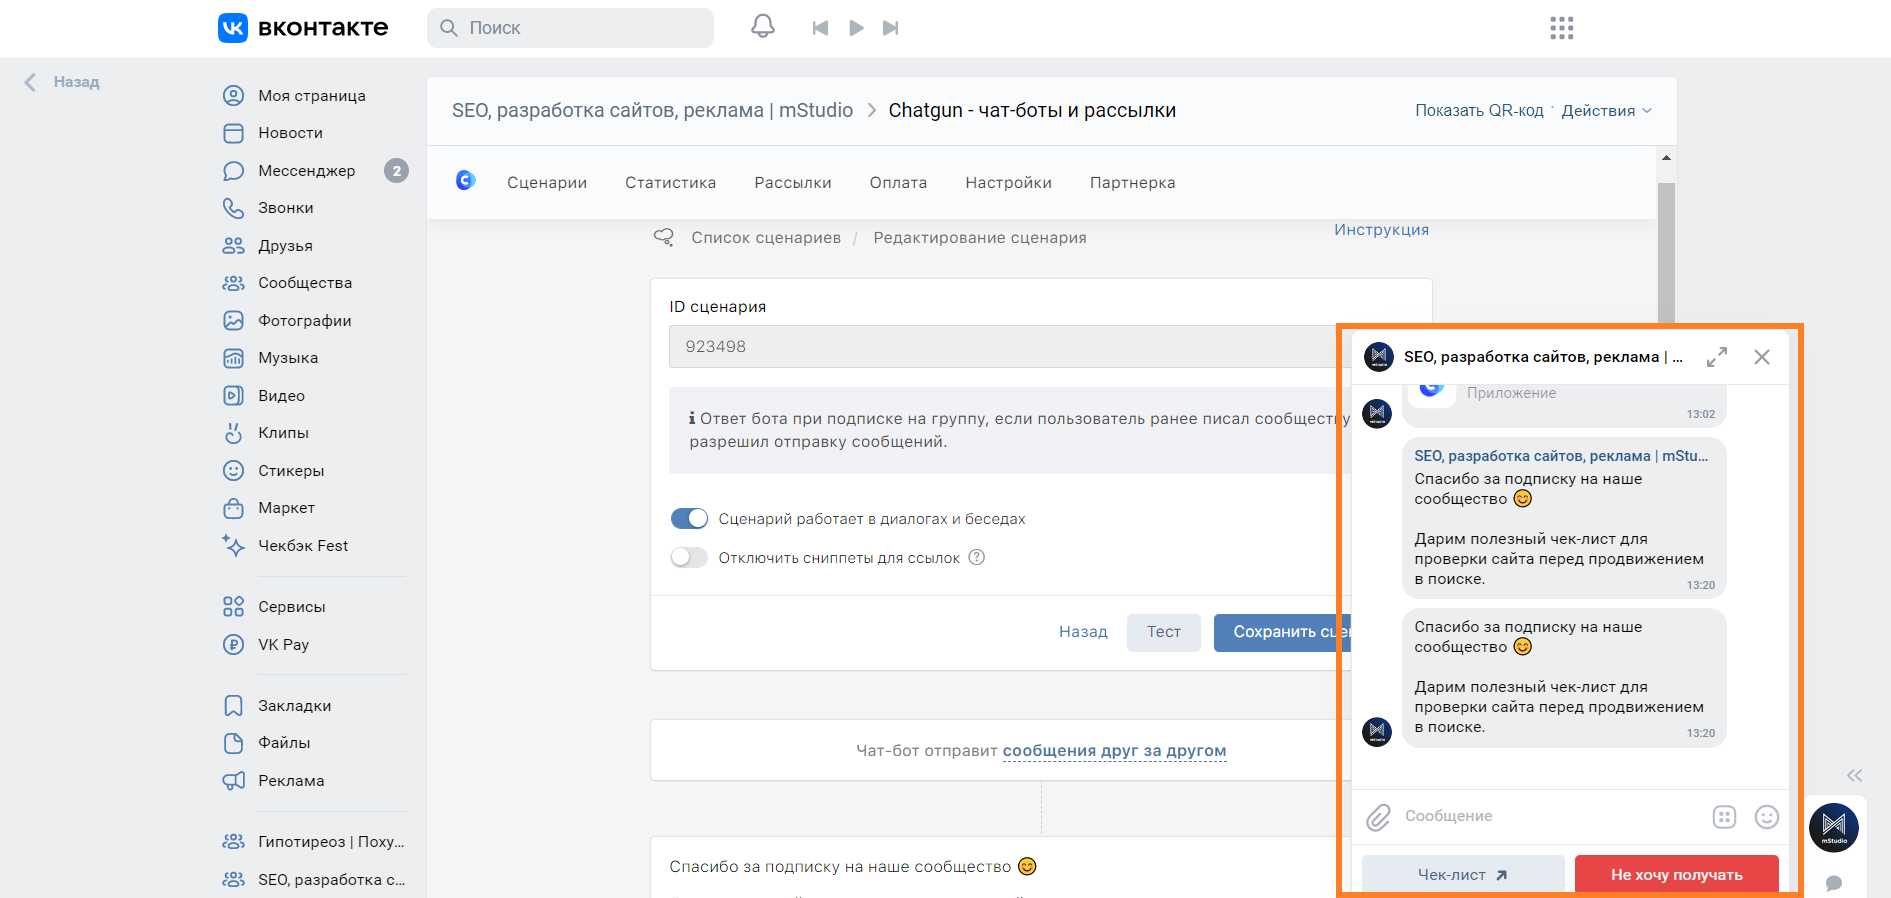The image size is (1891, 898).
Task: Open the Стикеры icon
Action: pyautogui.click(x=233, y=471)
